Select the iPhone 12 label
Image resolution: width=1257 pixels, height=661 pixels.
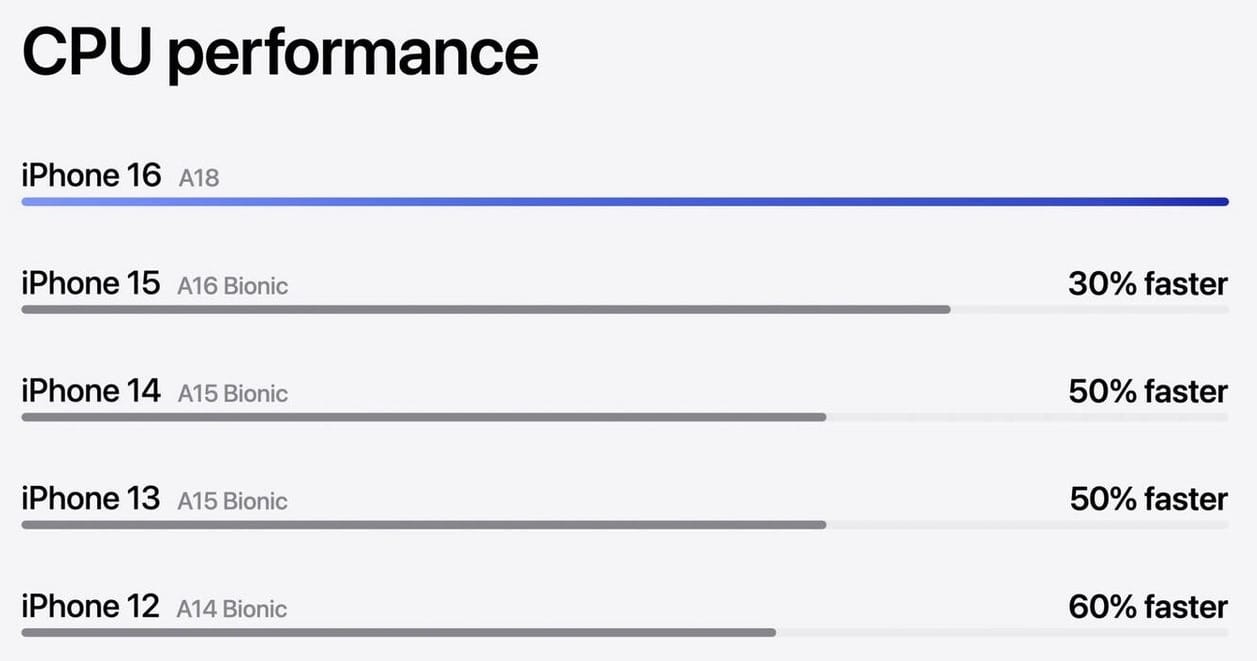click(91, 606)
